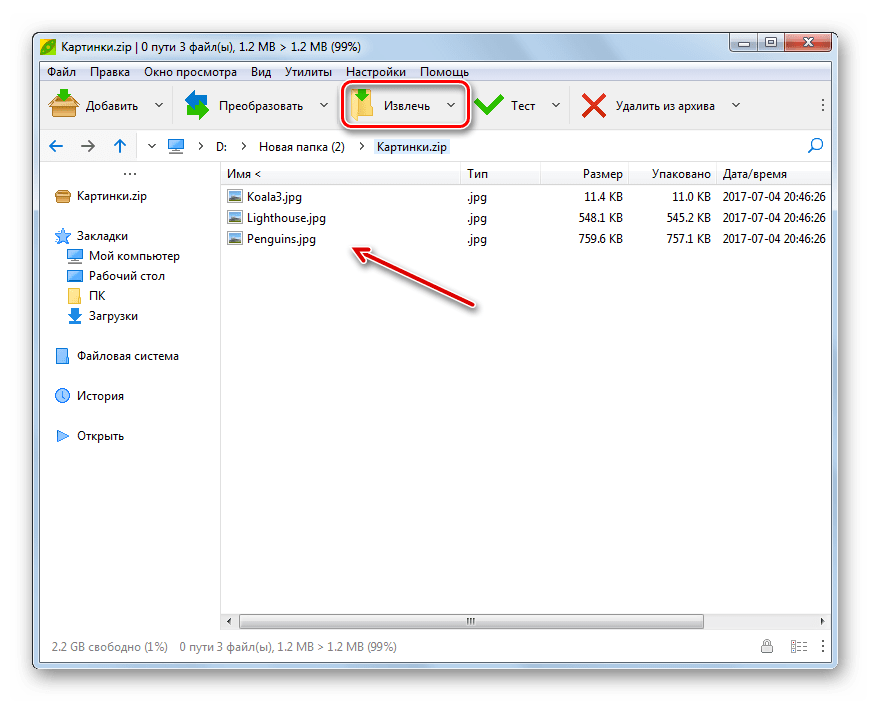This screenshot has height=702, width=871.
Task: Click the list view icon in status bar
Action: click(799, 646)
